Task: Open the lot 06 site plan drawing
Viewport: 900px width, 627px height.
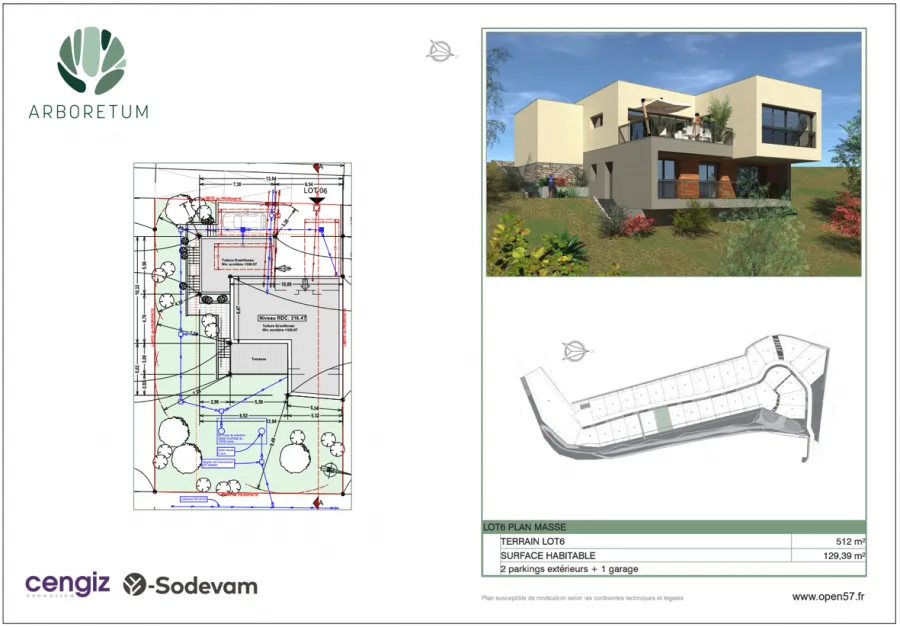Action: [x=242, y=336]
